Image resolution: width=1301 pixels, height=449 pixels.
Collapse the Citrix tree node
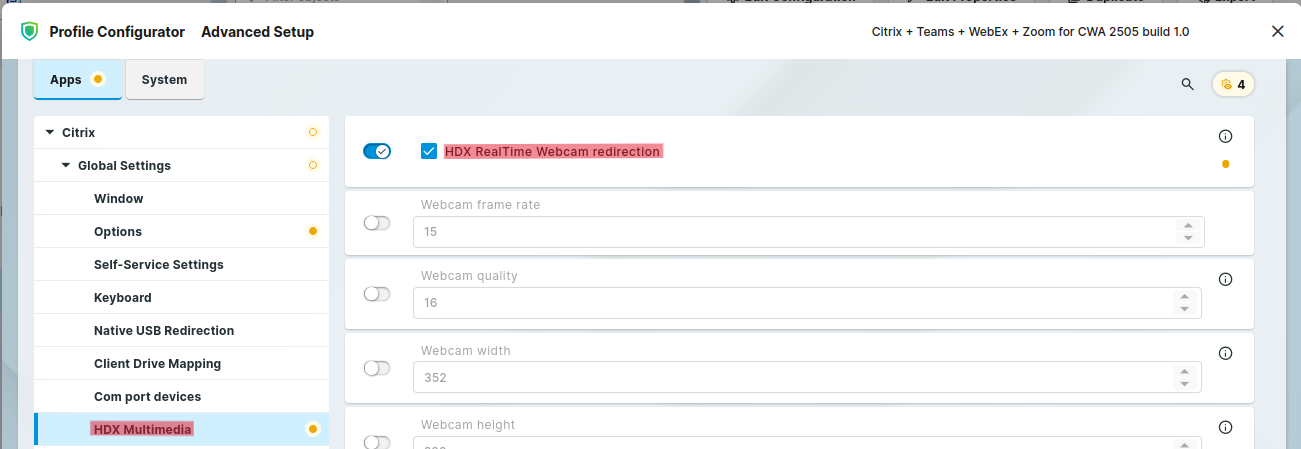pos(50,132)
